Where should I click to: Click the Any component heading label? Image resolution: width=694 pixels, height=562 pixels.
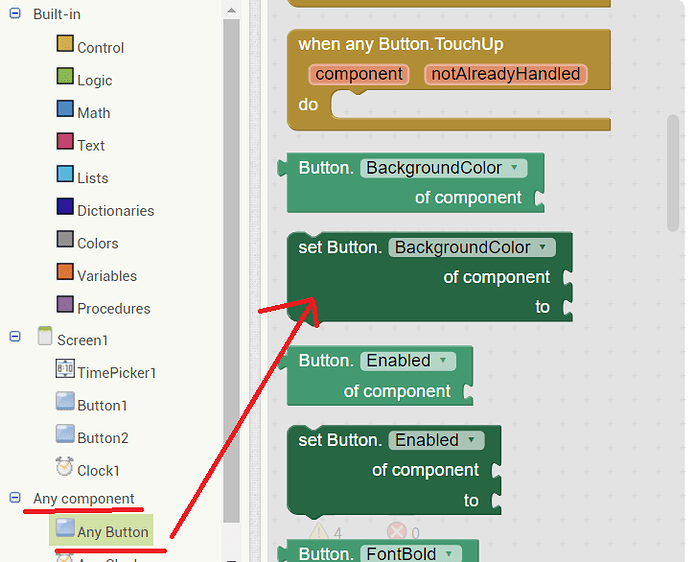tap(83, 499)
